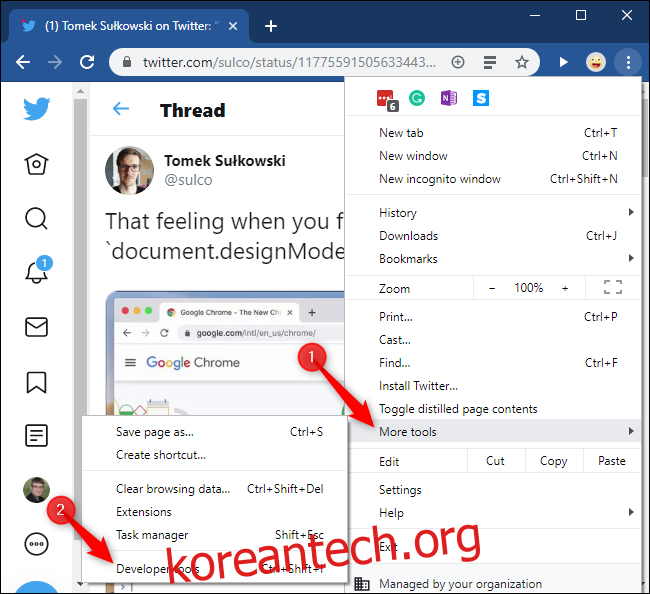Open Extensions from More tools
The width and height of the screenshot is (650, 594).
click(214, 512)
